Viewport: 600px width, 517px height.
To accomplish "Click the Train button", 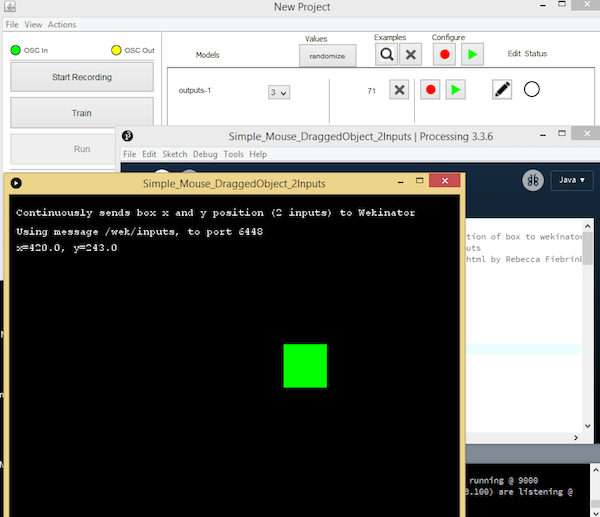I will pos(82,113).
